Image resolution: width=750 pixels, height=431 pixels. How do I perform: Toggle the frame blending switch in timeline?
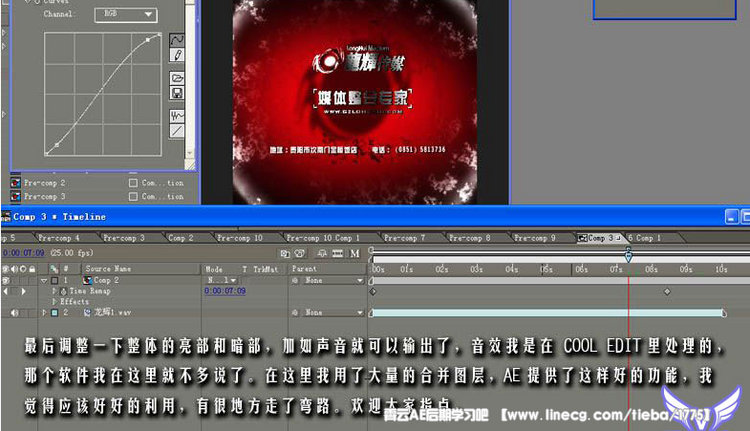[337, 254]
